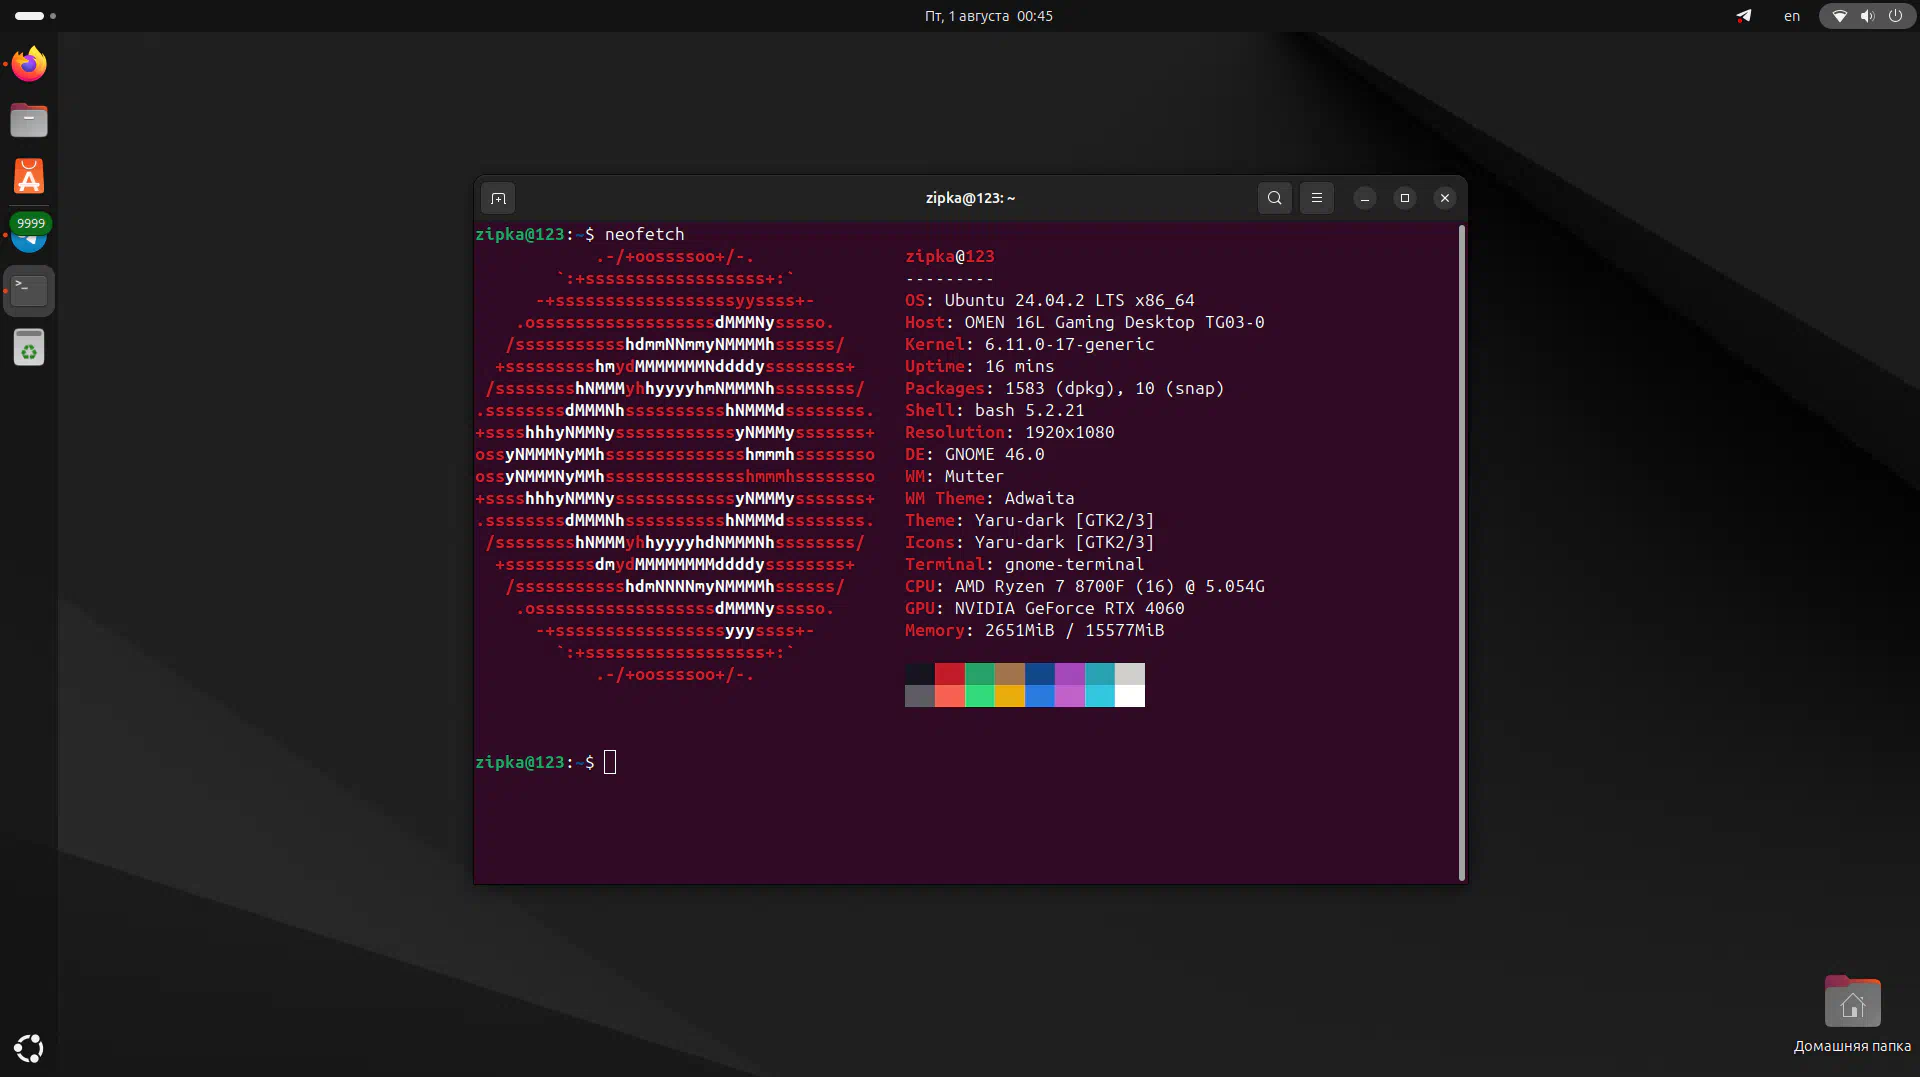
Task: Click the Uptime 16 mins line
Action: (x=980, y=366)
